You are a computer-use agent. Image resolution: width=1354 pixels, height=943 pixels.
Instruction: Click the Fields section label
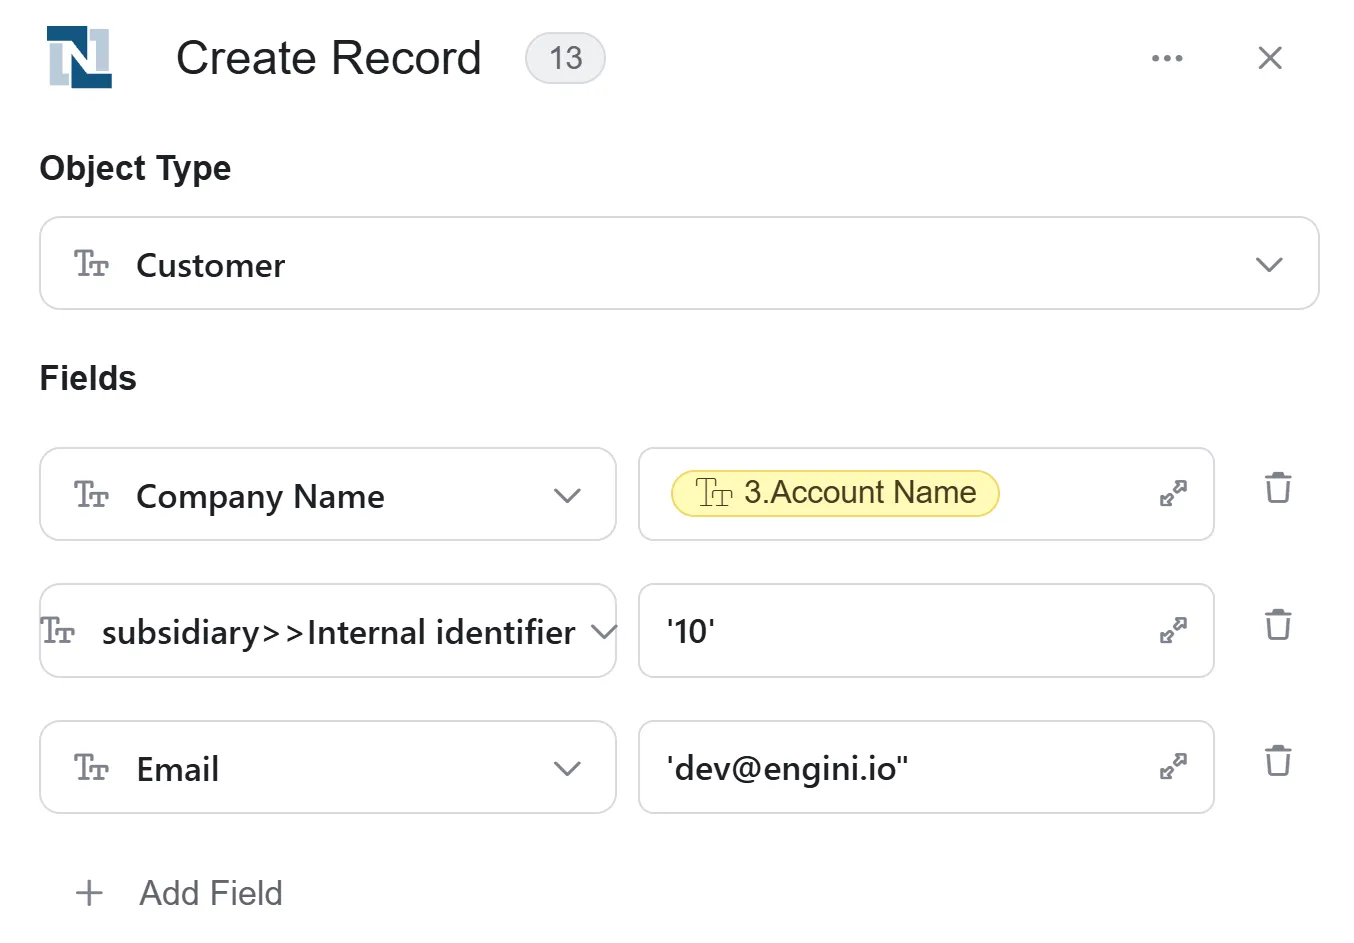click(x=88, y=378)
